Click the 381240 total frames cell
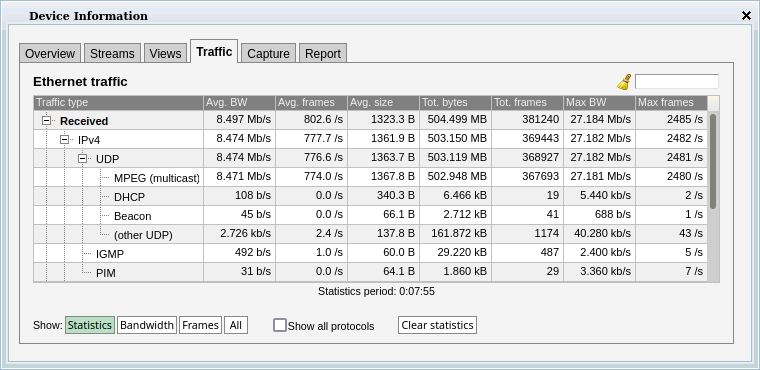 [527, 119]
